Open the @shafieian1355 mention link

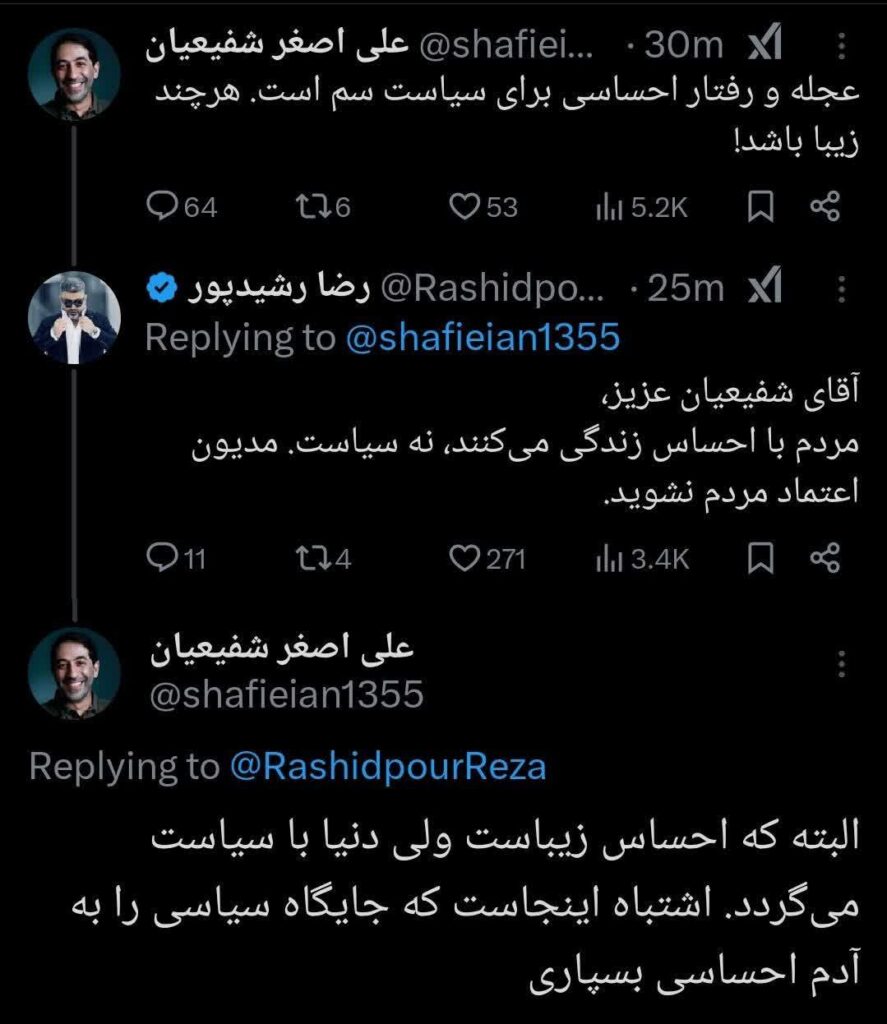click(483, 338)
